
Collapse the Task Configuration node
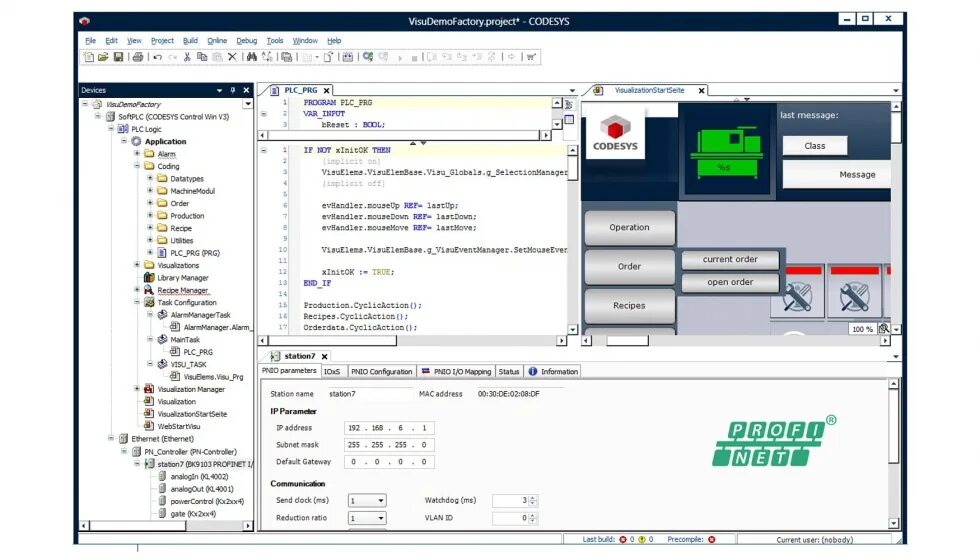[x=137, y=302]
